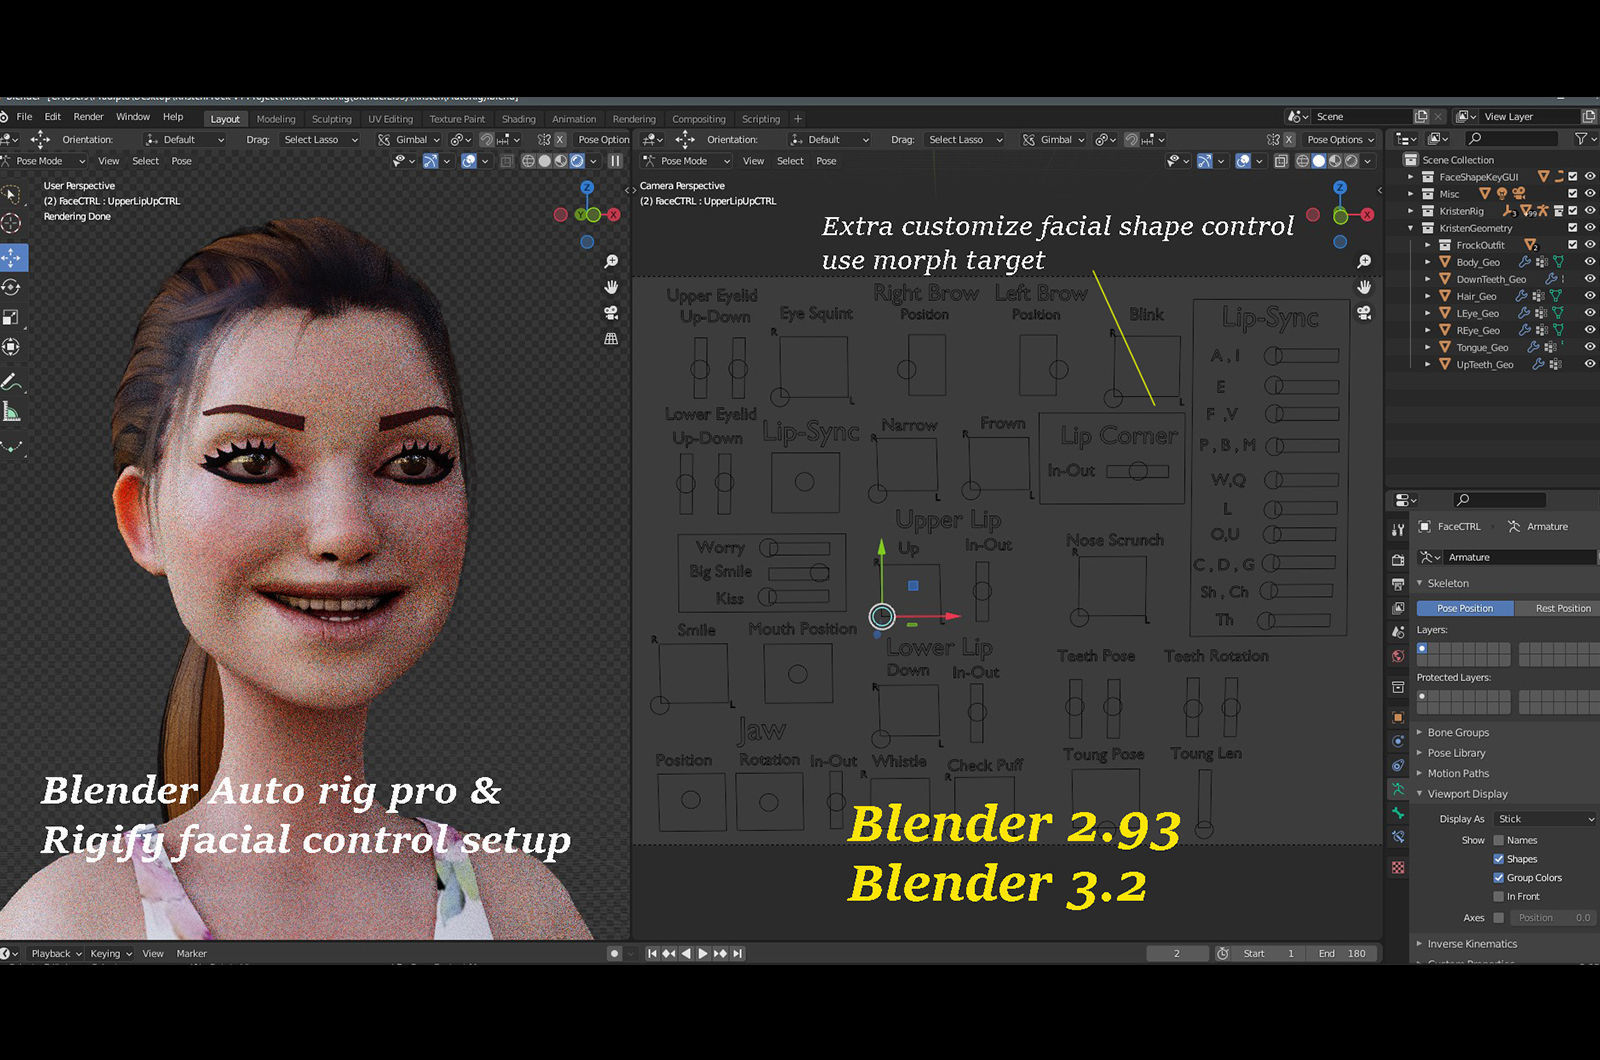Enable Axes checkbox
1600x1060 pixels.
coord(1499,918)
